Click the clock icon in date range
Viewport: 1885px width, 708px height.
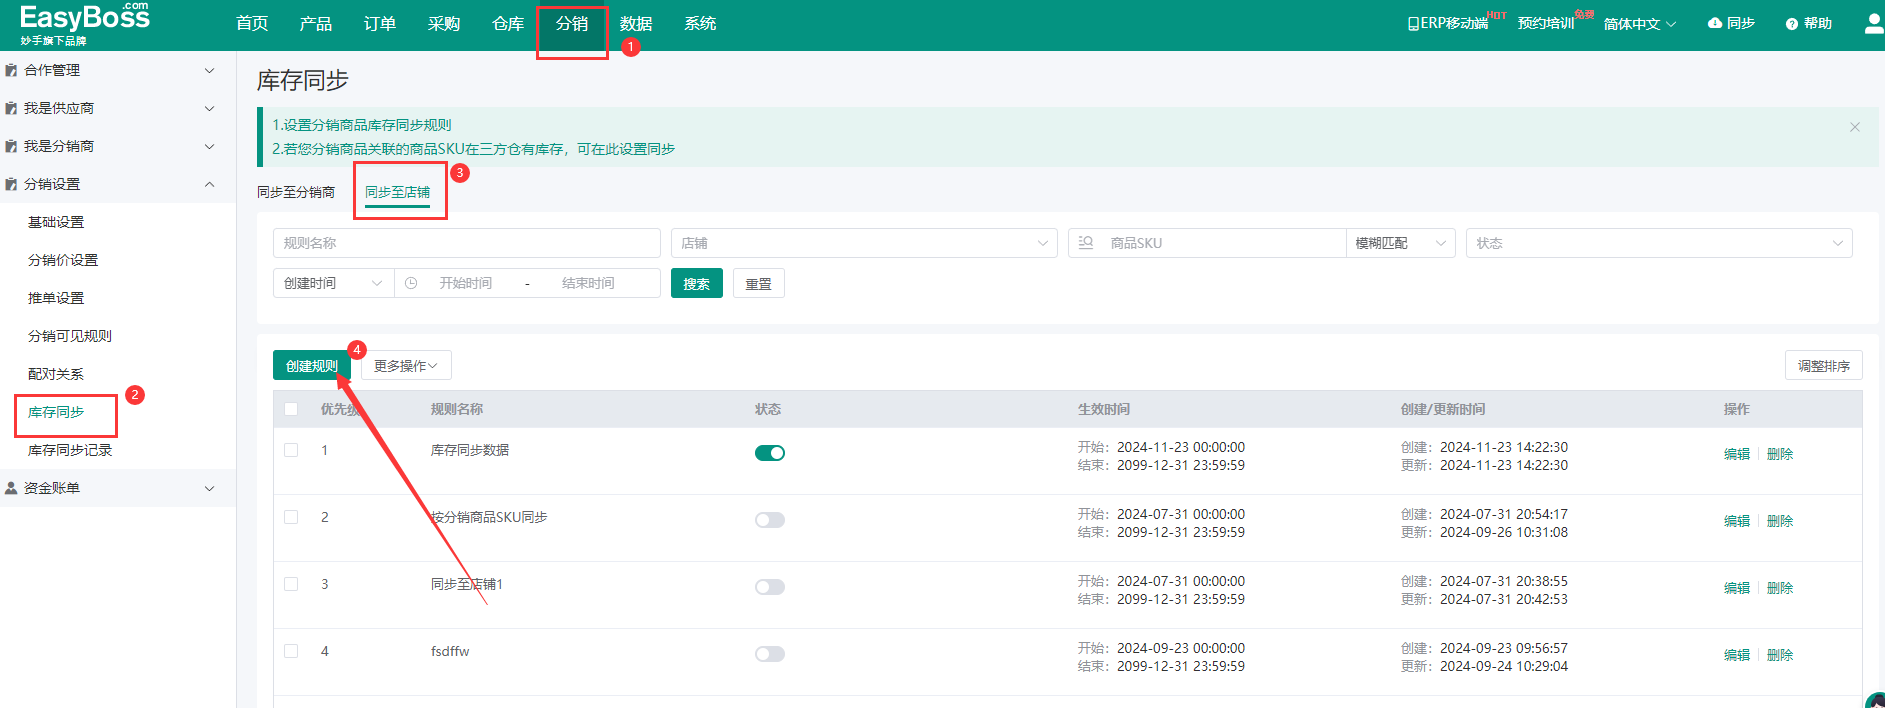(x=411, y=283)
